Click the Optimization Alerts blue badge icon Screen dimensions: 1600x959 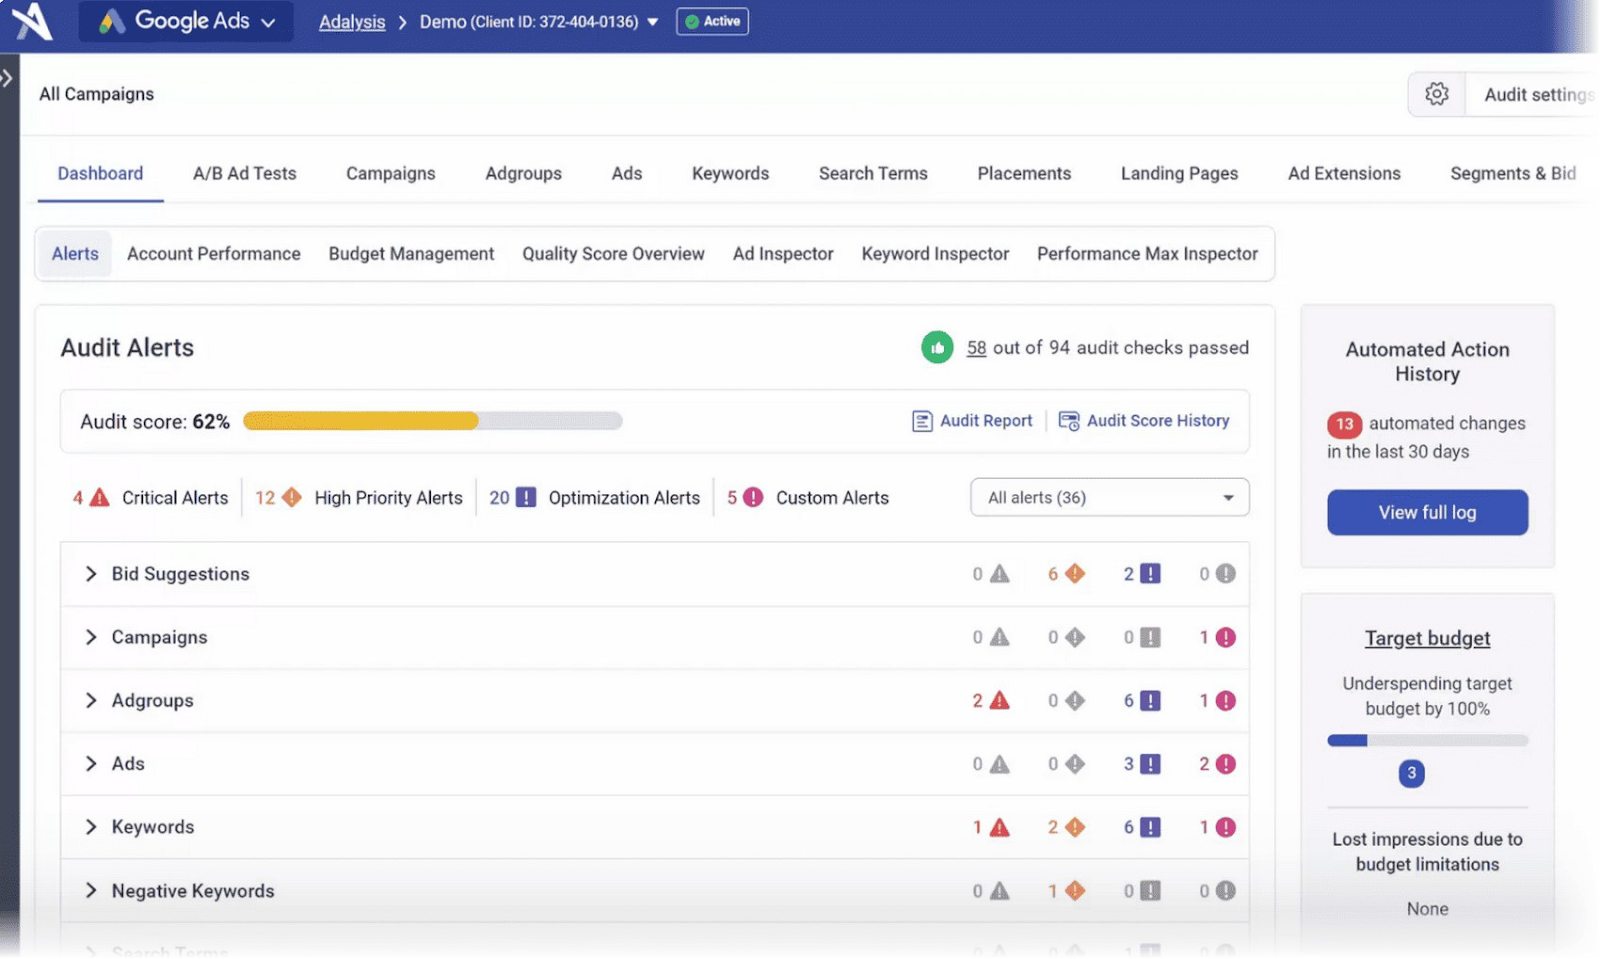526,497
